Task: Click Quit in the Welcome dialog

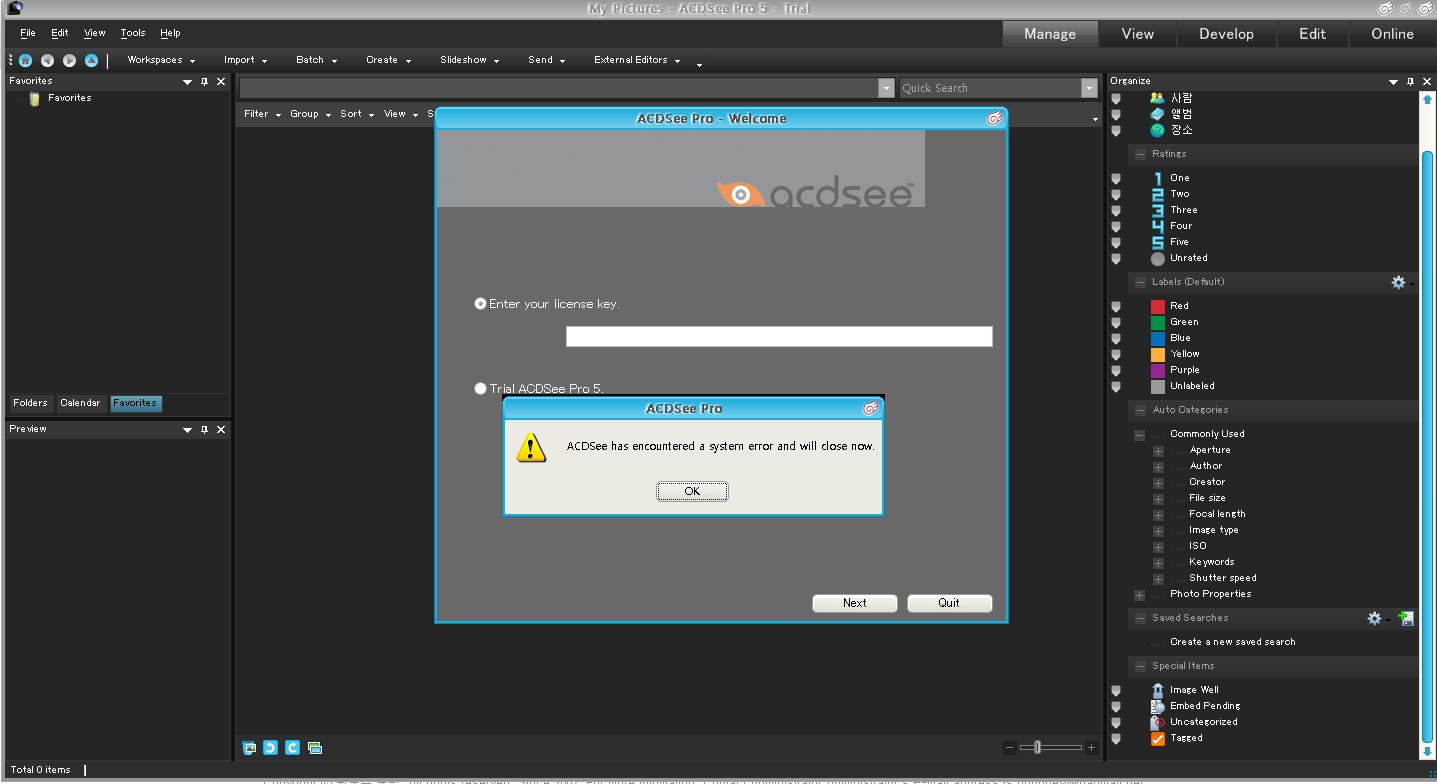Action: [x=949, y=603]
